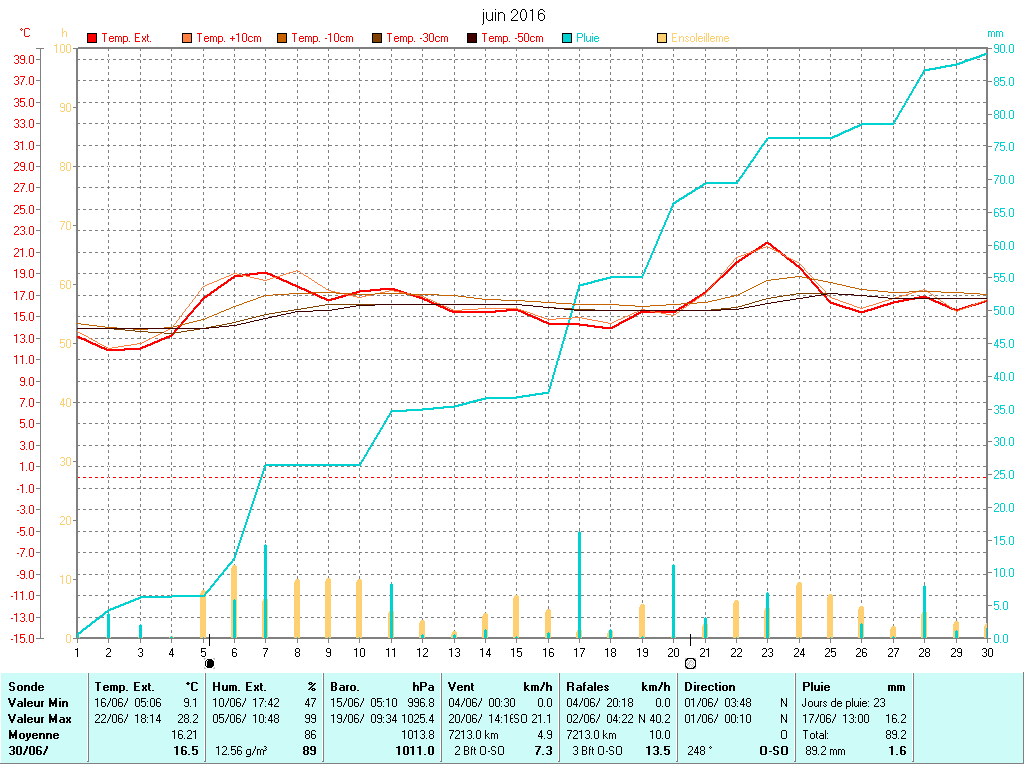This screenshot has height=764, width=1024.
Task: Click the brown Temp. -30cm legend swatch
Action: (378, 38)
